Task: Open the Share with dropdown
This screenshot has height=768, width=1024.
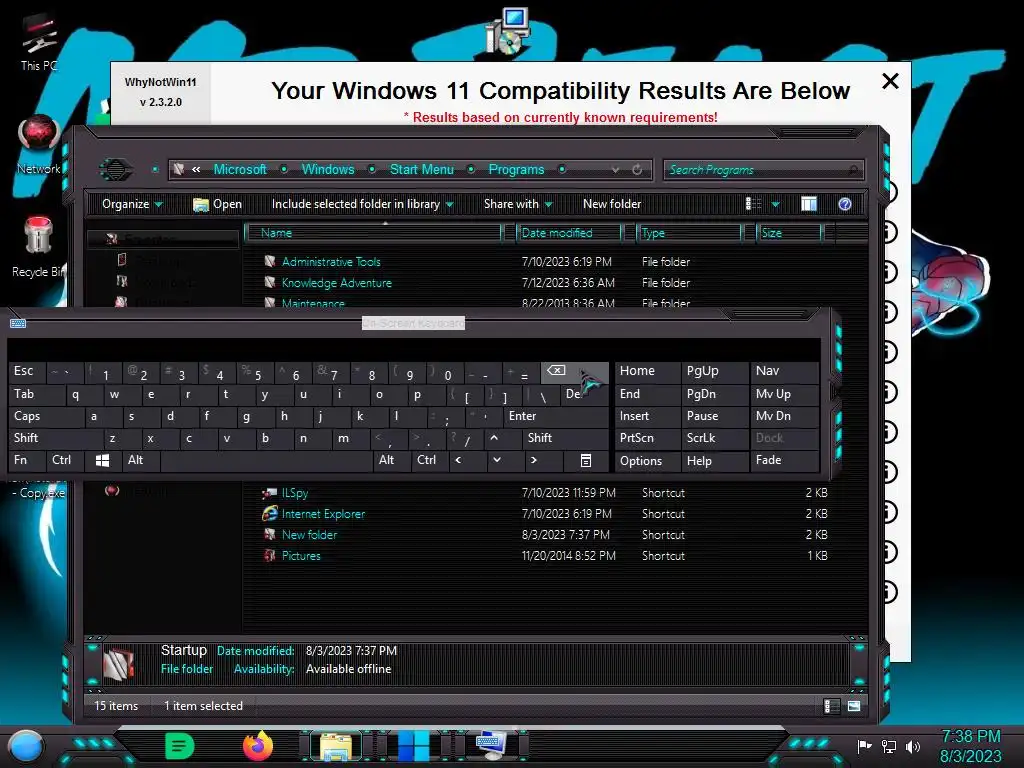Action: pos(518,204)
